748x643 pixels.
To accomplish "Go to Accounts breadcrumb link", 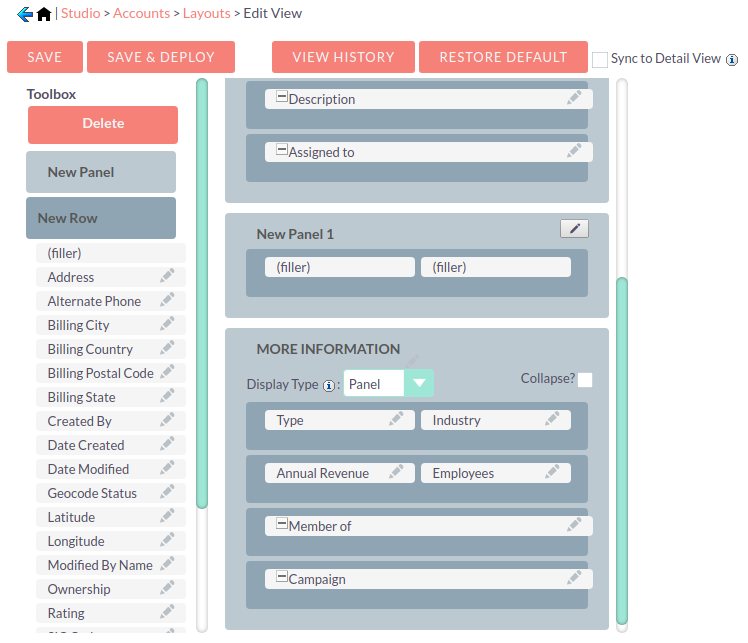I will pos(141,14).
